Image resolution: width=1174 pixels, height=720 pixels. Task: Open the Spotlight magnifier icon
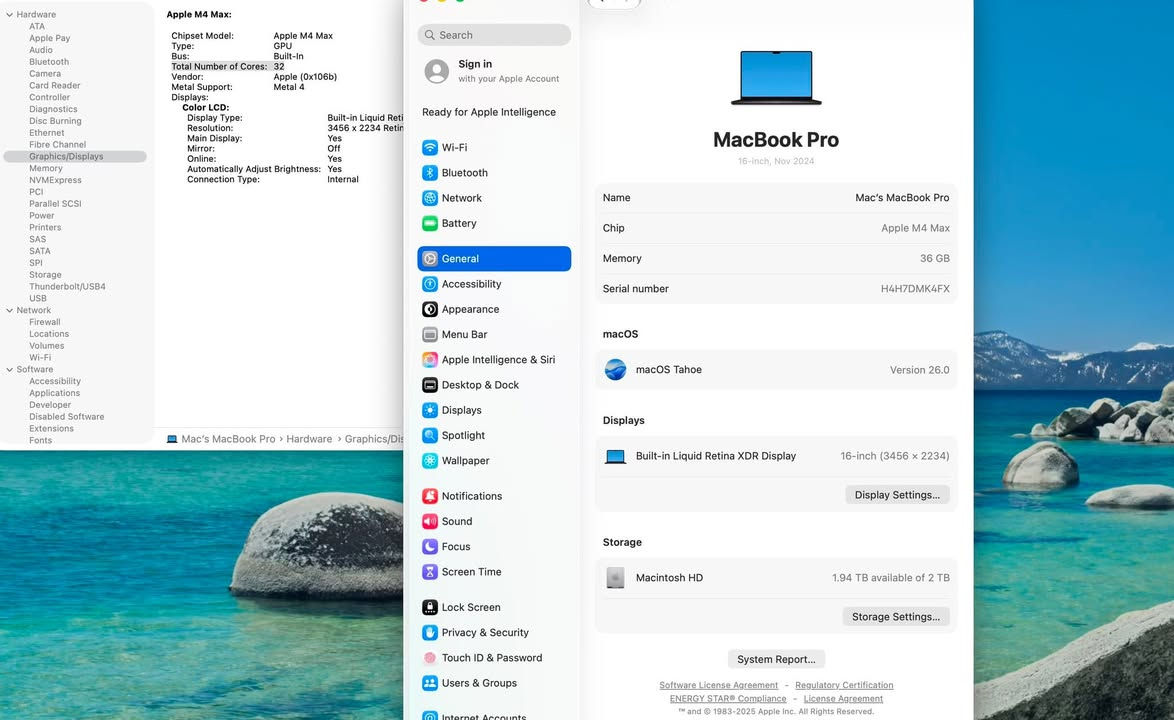click(x=430, y=436)
